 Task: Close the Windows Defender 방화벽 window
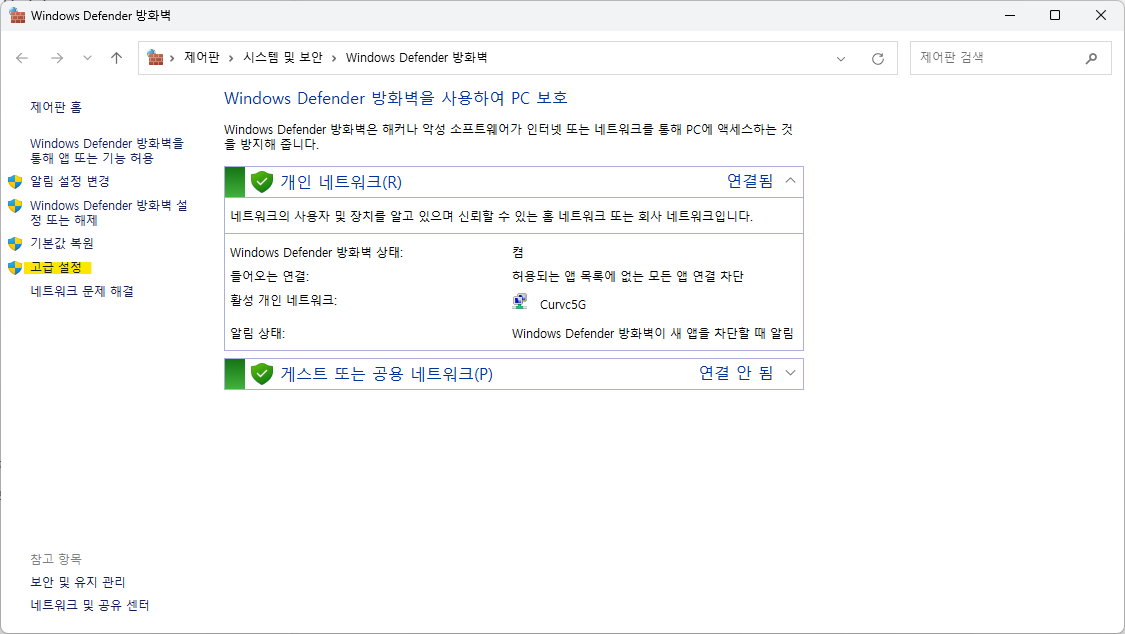pos(1101,15)
